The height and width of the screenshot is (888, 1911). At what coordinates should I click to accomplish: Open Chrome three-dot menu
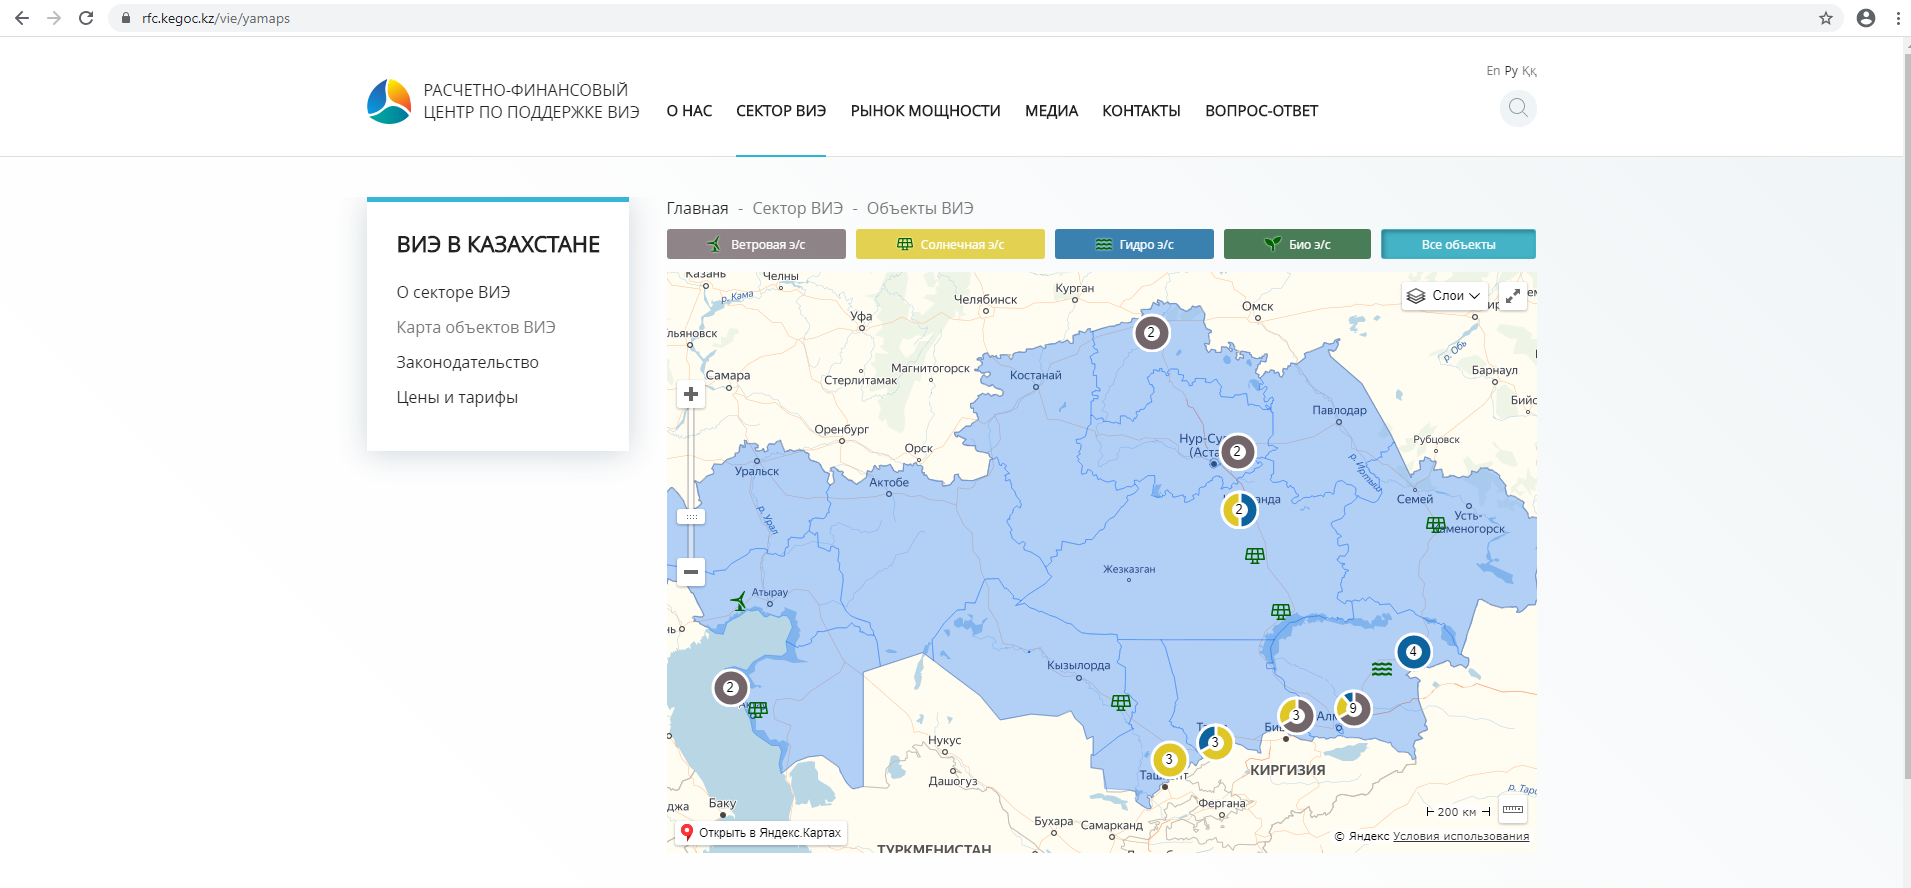pyautogui.click(x=1898, y=18)
